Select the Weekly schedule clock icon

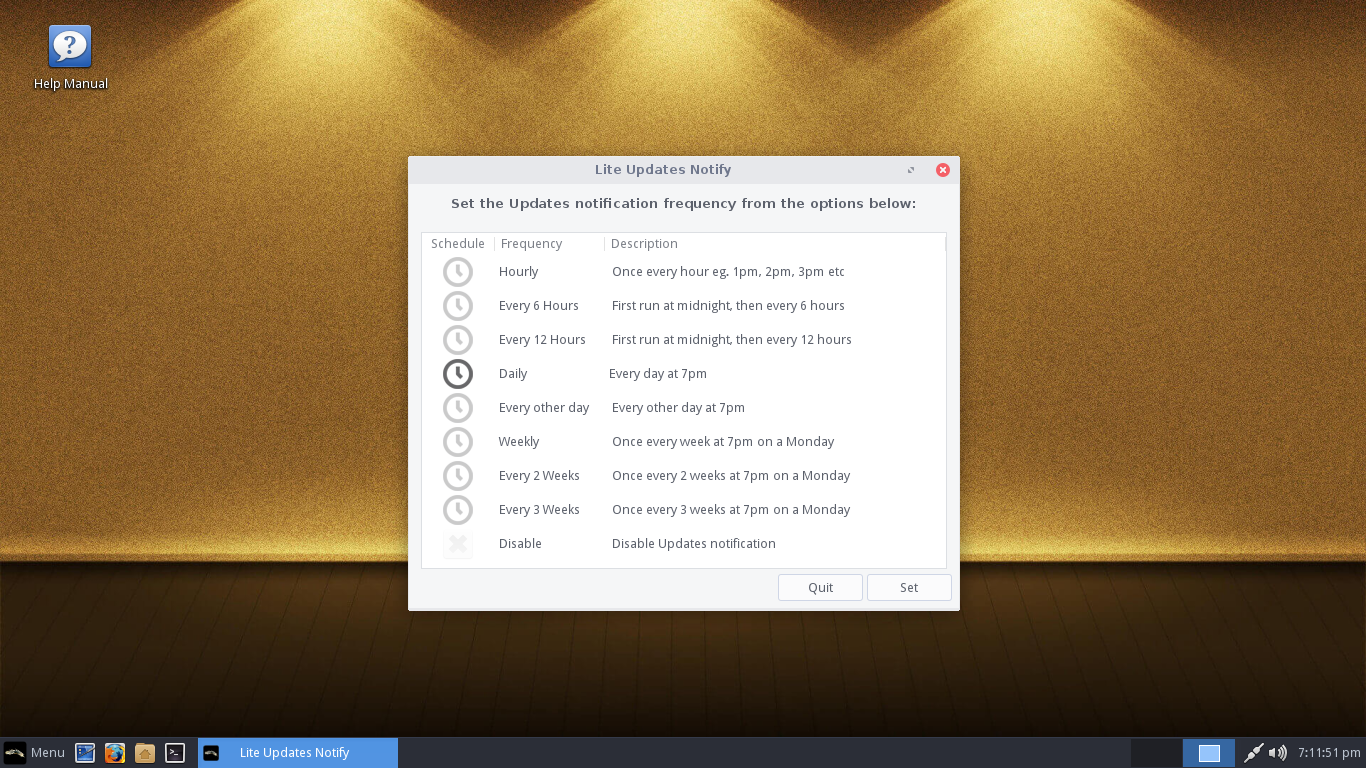[x=458, y=442]
